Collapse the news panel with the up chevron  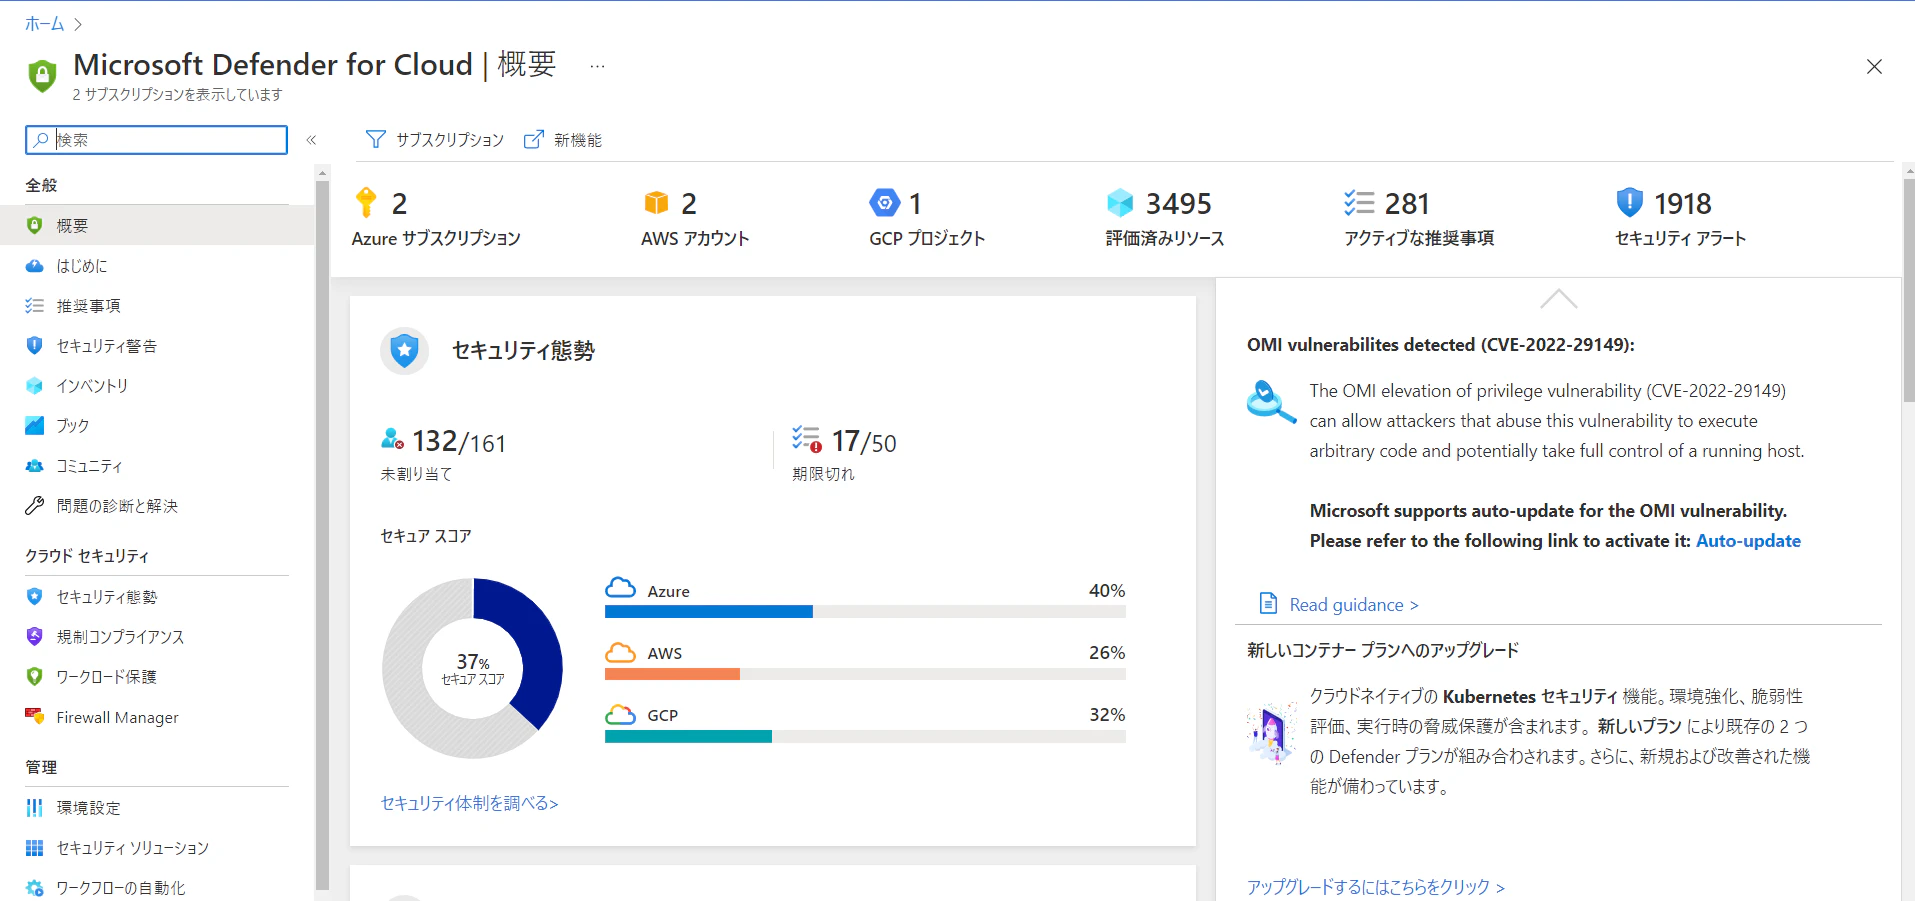point(1558,298)
